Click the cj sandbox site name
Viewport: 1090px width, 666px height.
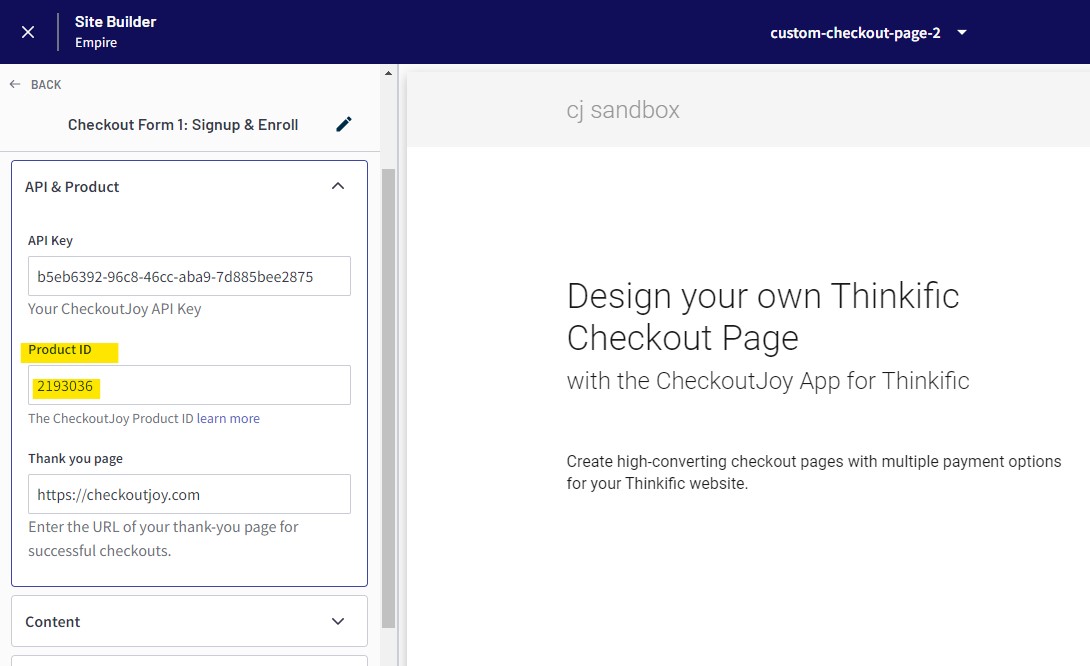point(623,110)
